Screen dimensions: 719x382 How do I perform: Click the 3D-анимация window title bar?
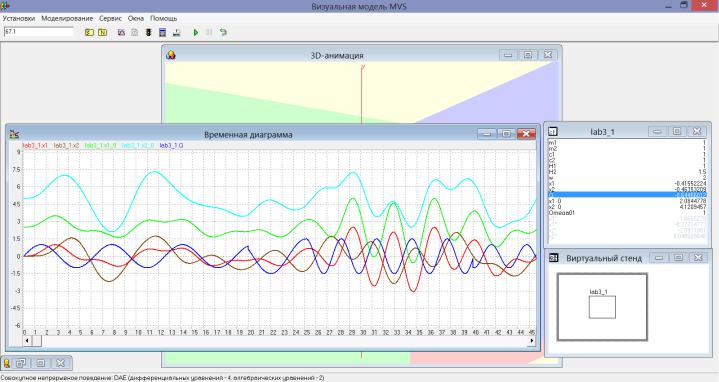click(x=337, y=55)
